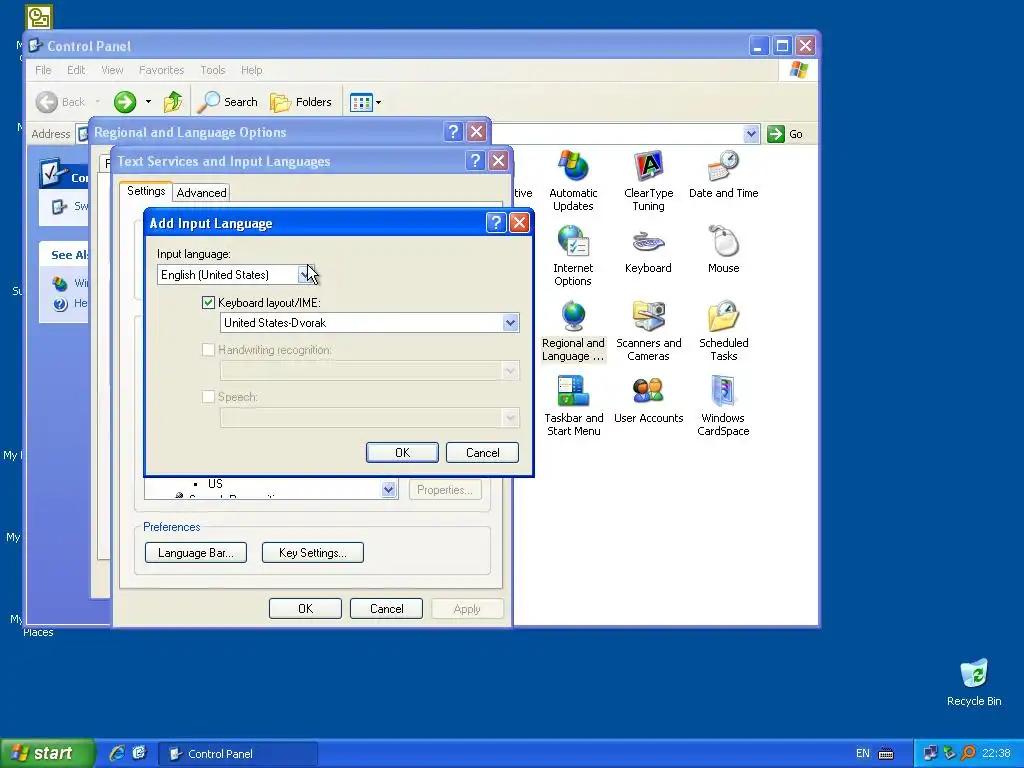This screenshot has height=768, width=1024.
Task: Open the Automatic Updates icon
Action: click(573, 181)
